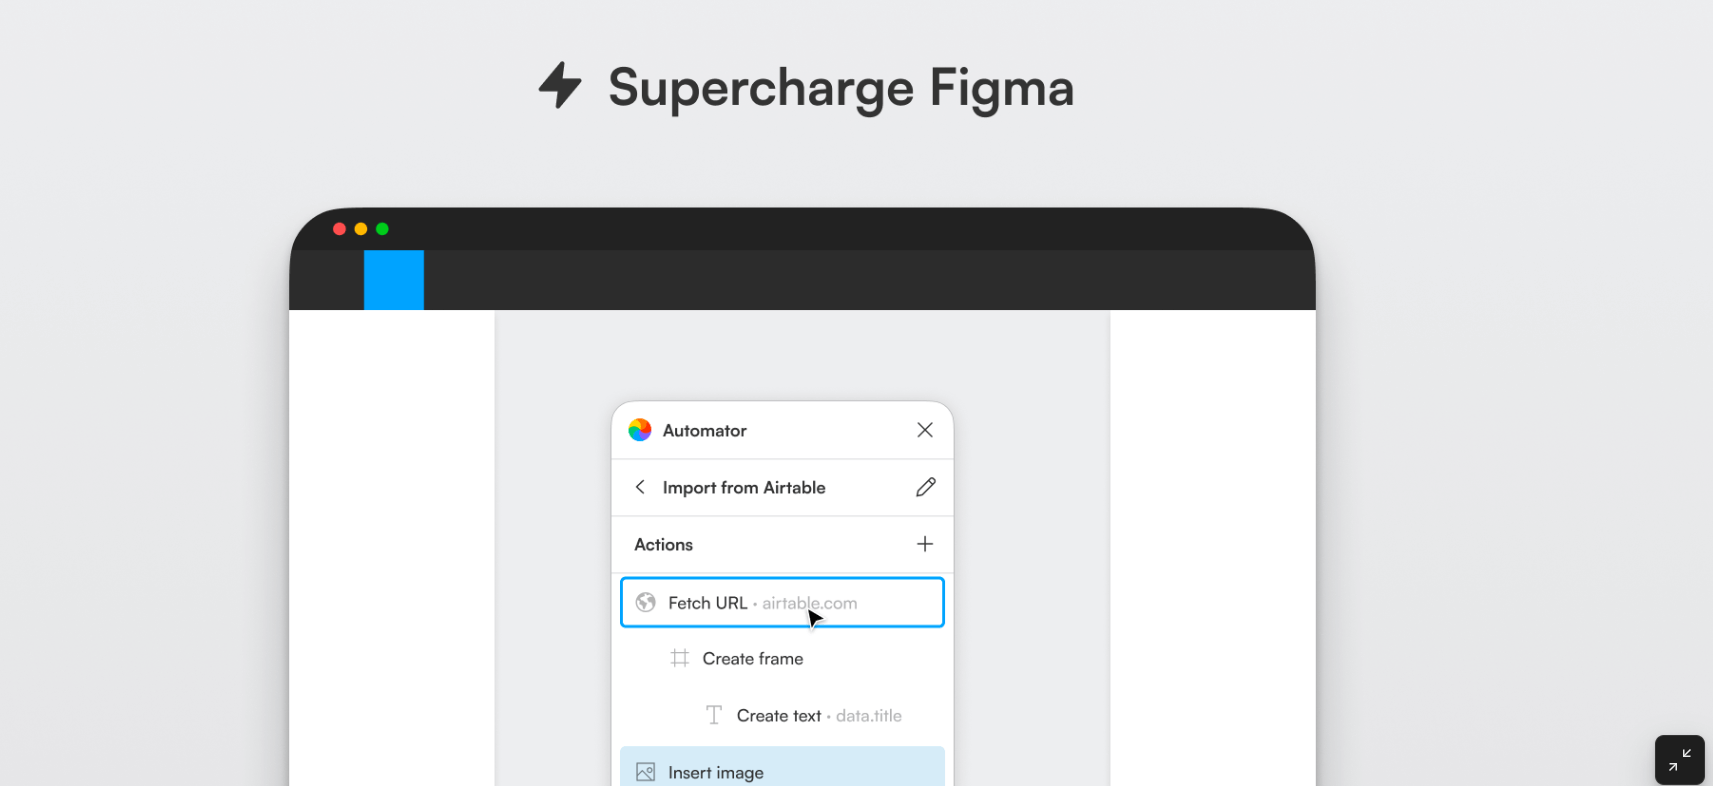This screenshot has height=786, width=1713.
Task: Exit fullscreen using the bottom-right collapse button
Action: click(x=1679, y=760)
